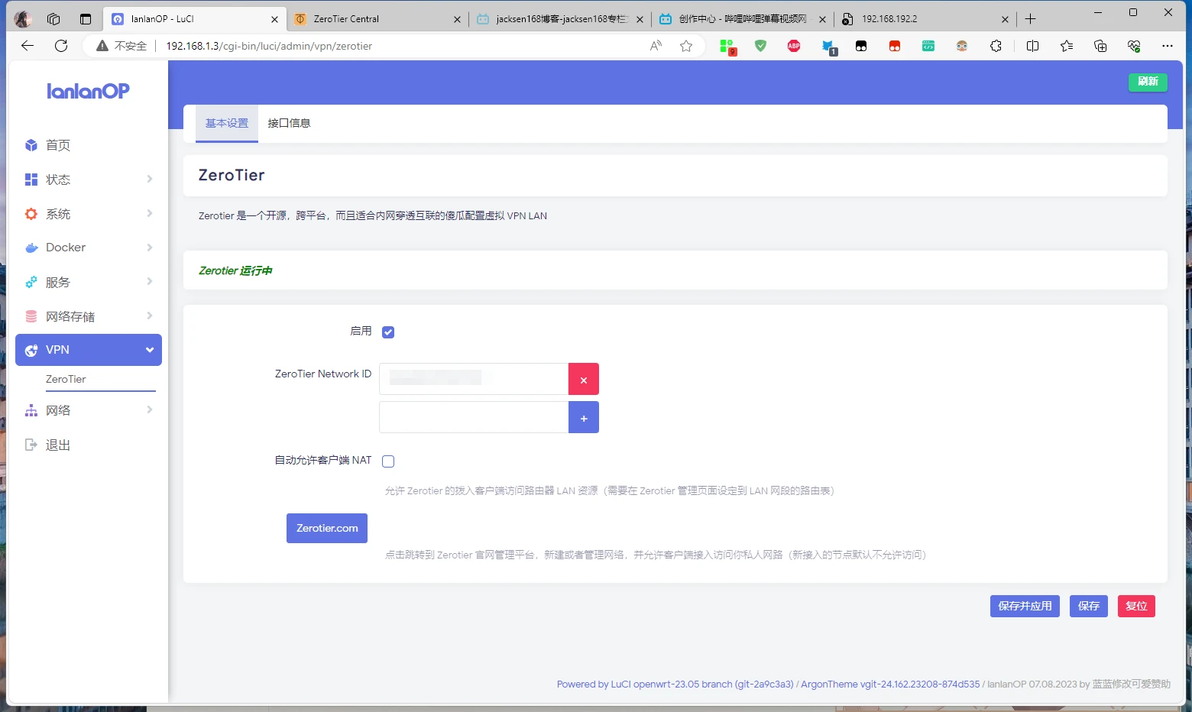
Task: Click the Docker whale icon in sidebar
Action: (31, 248)
